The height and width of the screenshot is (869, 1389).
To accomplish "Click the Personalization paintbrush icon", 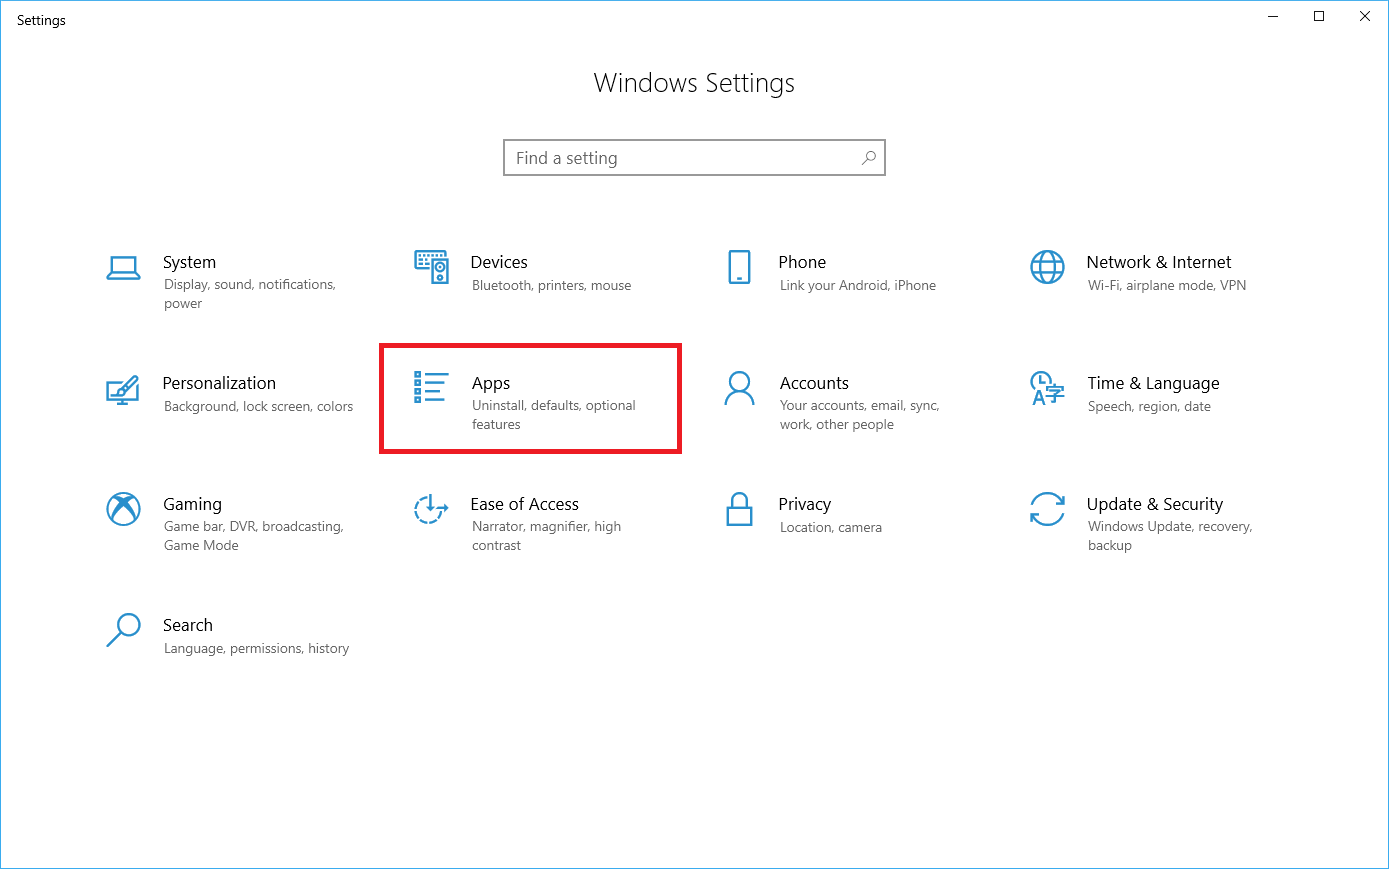I will (123, 389).
